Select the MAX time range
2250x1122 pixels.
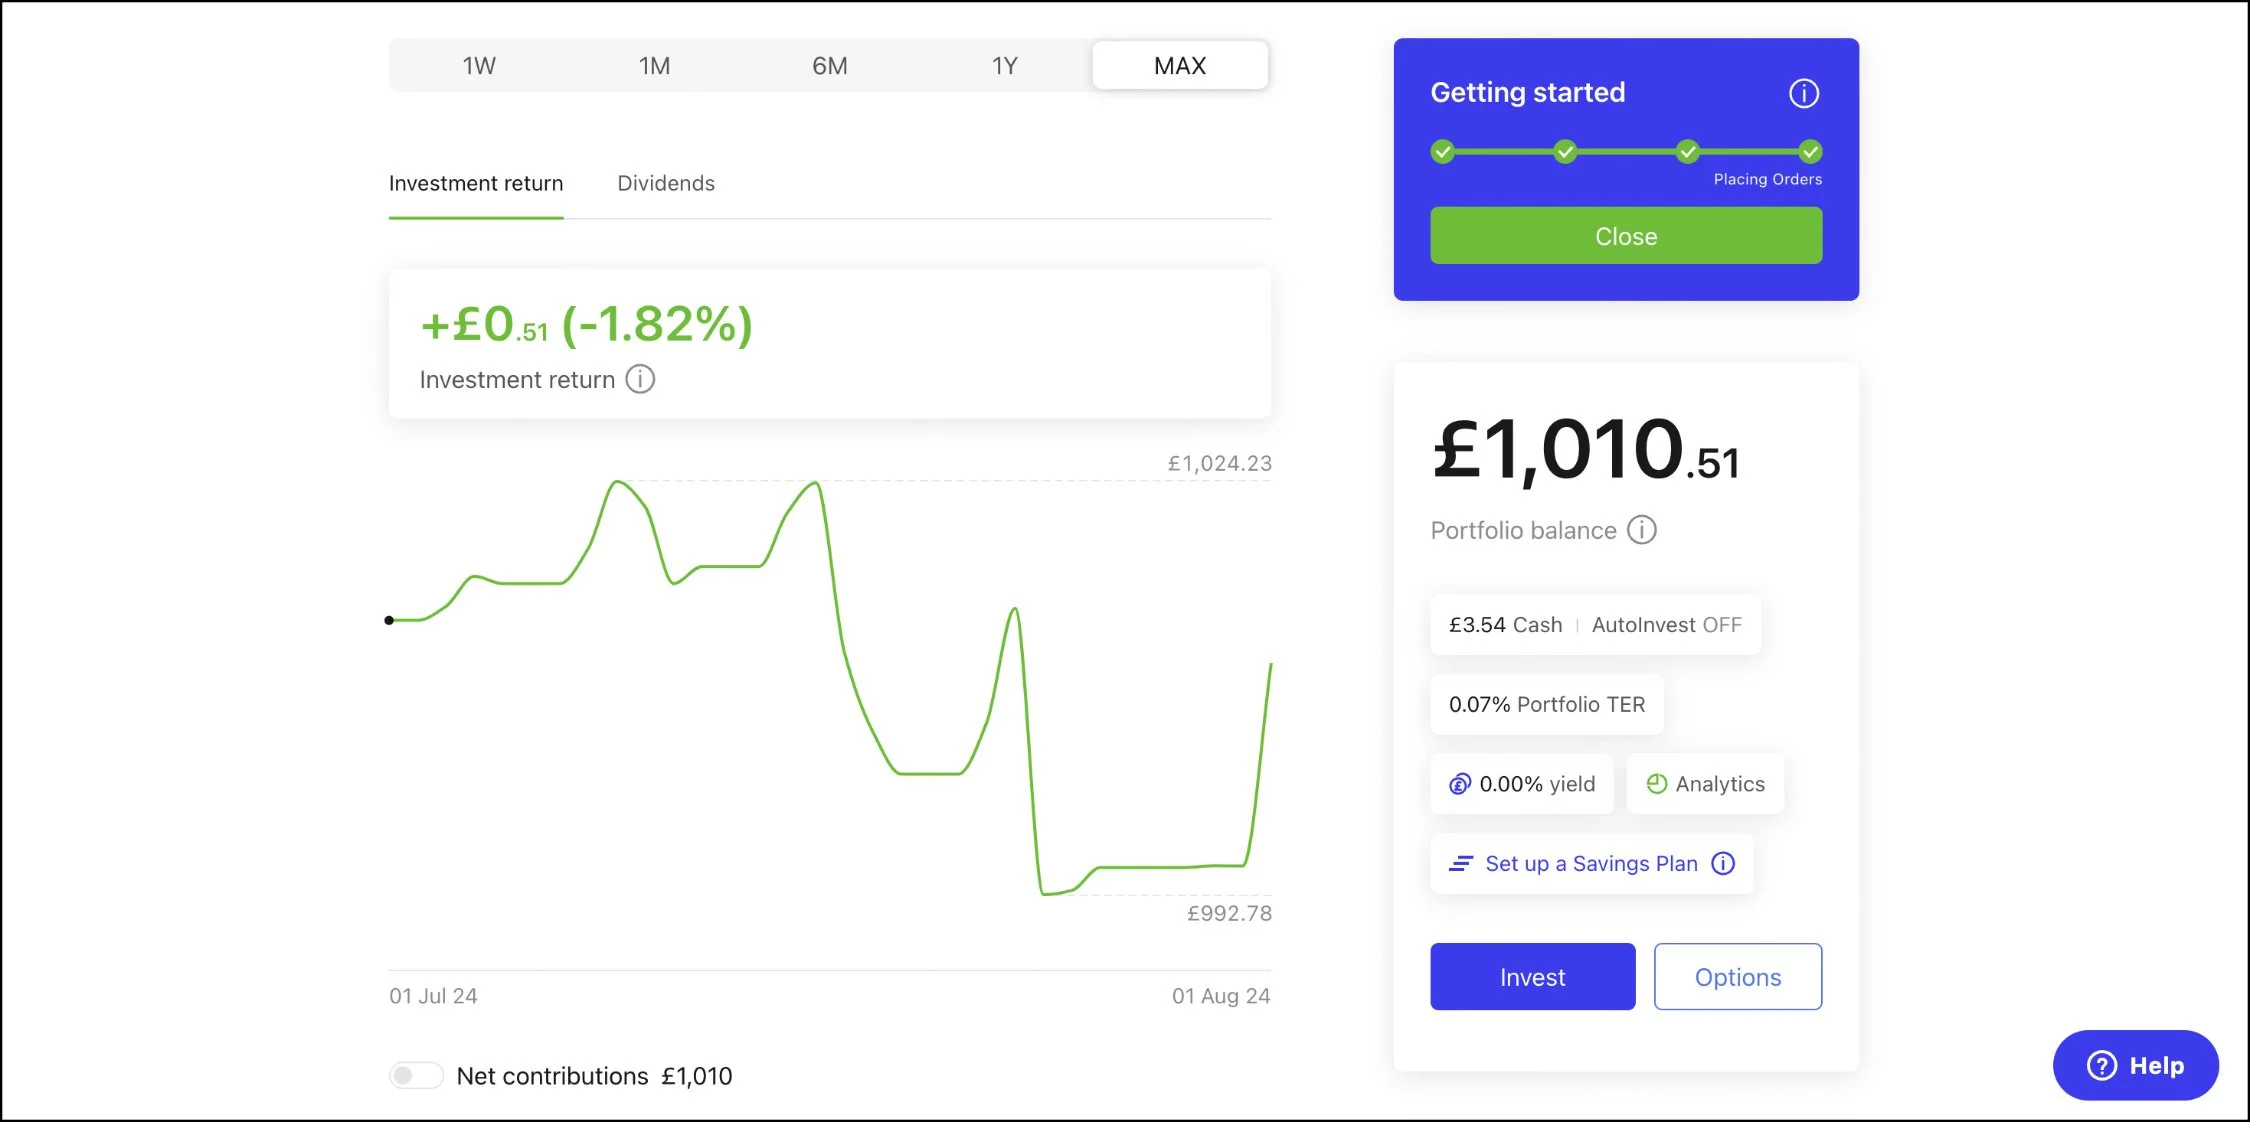coord(1180,66)
